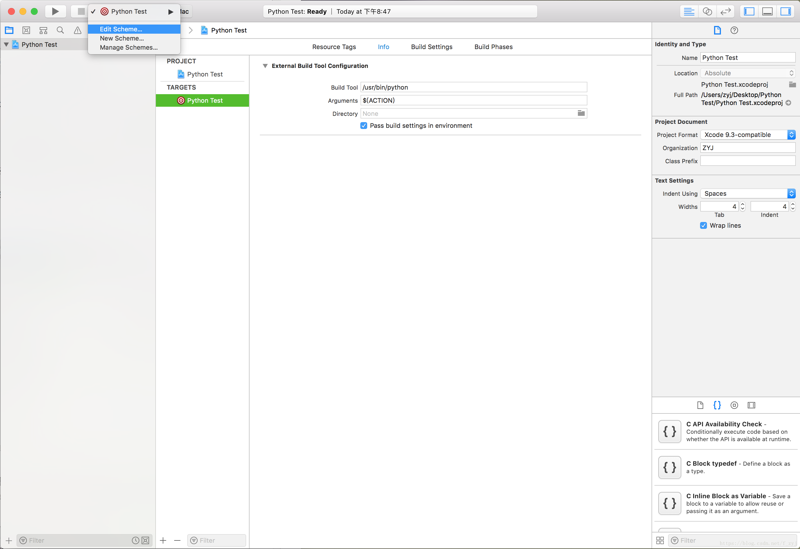Remove target with minus button

pyautogui.click(x=177, y=540)
